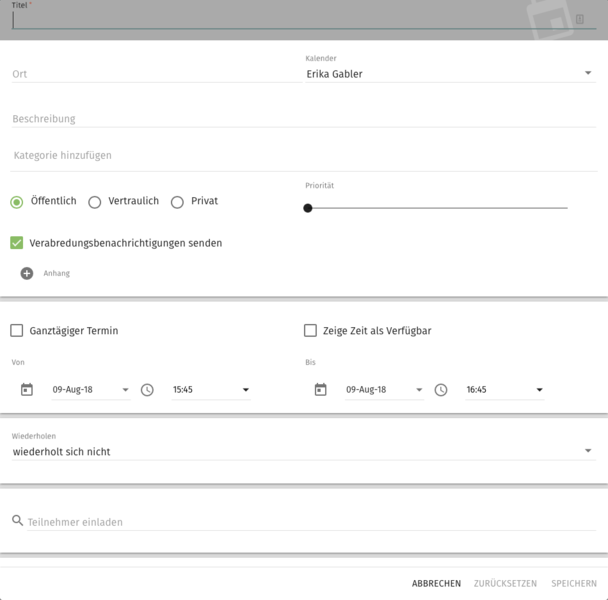This screenshot has height=600, width=608.
Task: Open the Von date calendar icon
Action: click(27, 389)
